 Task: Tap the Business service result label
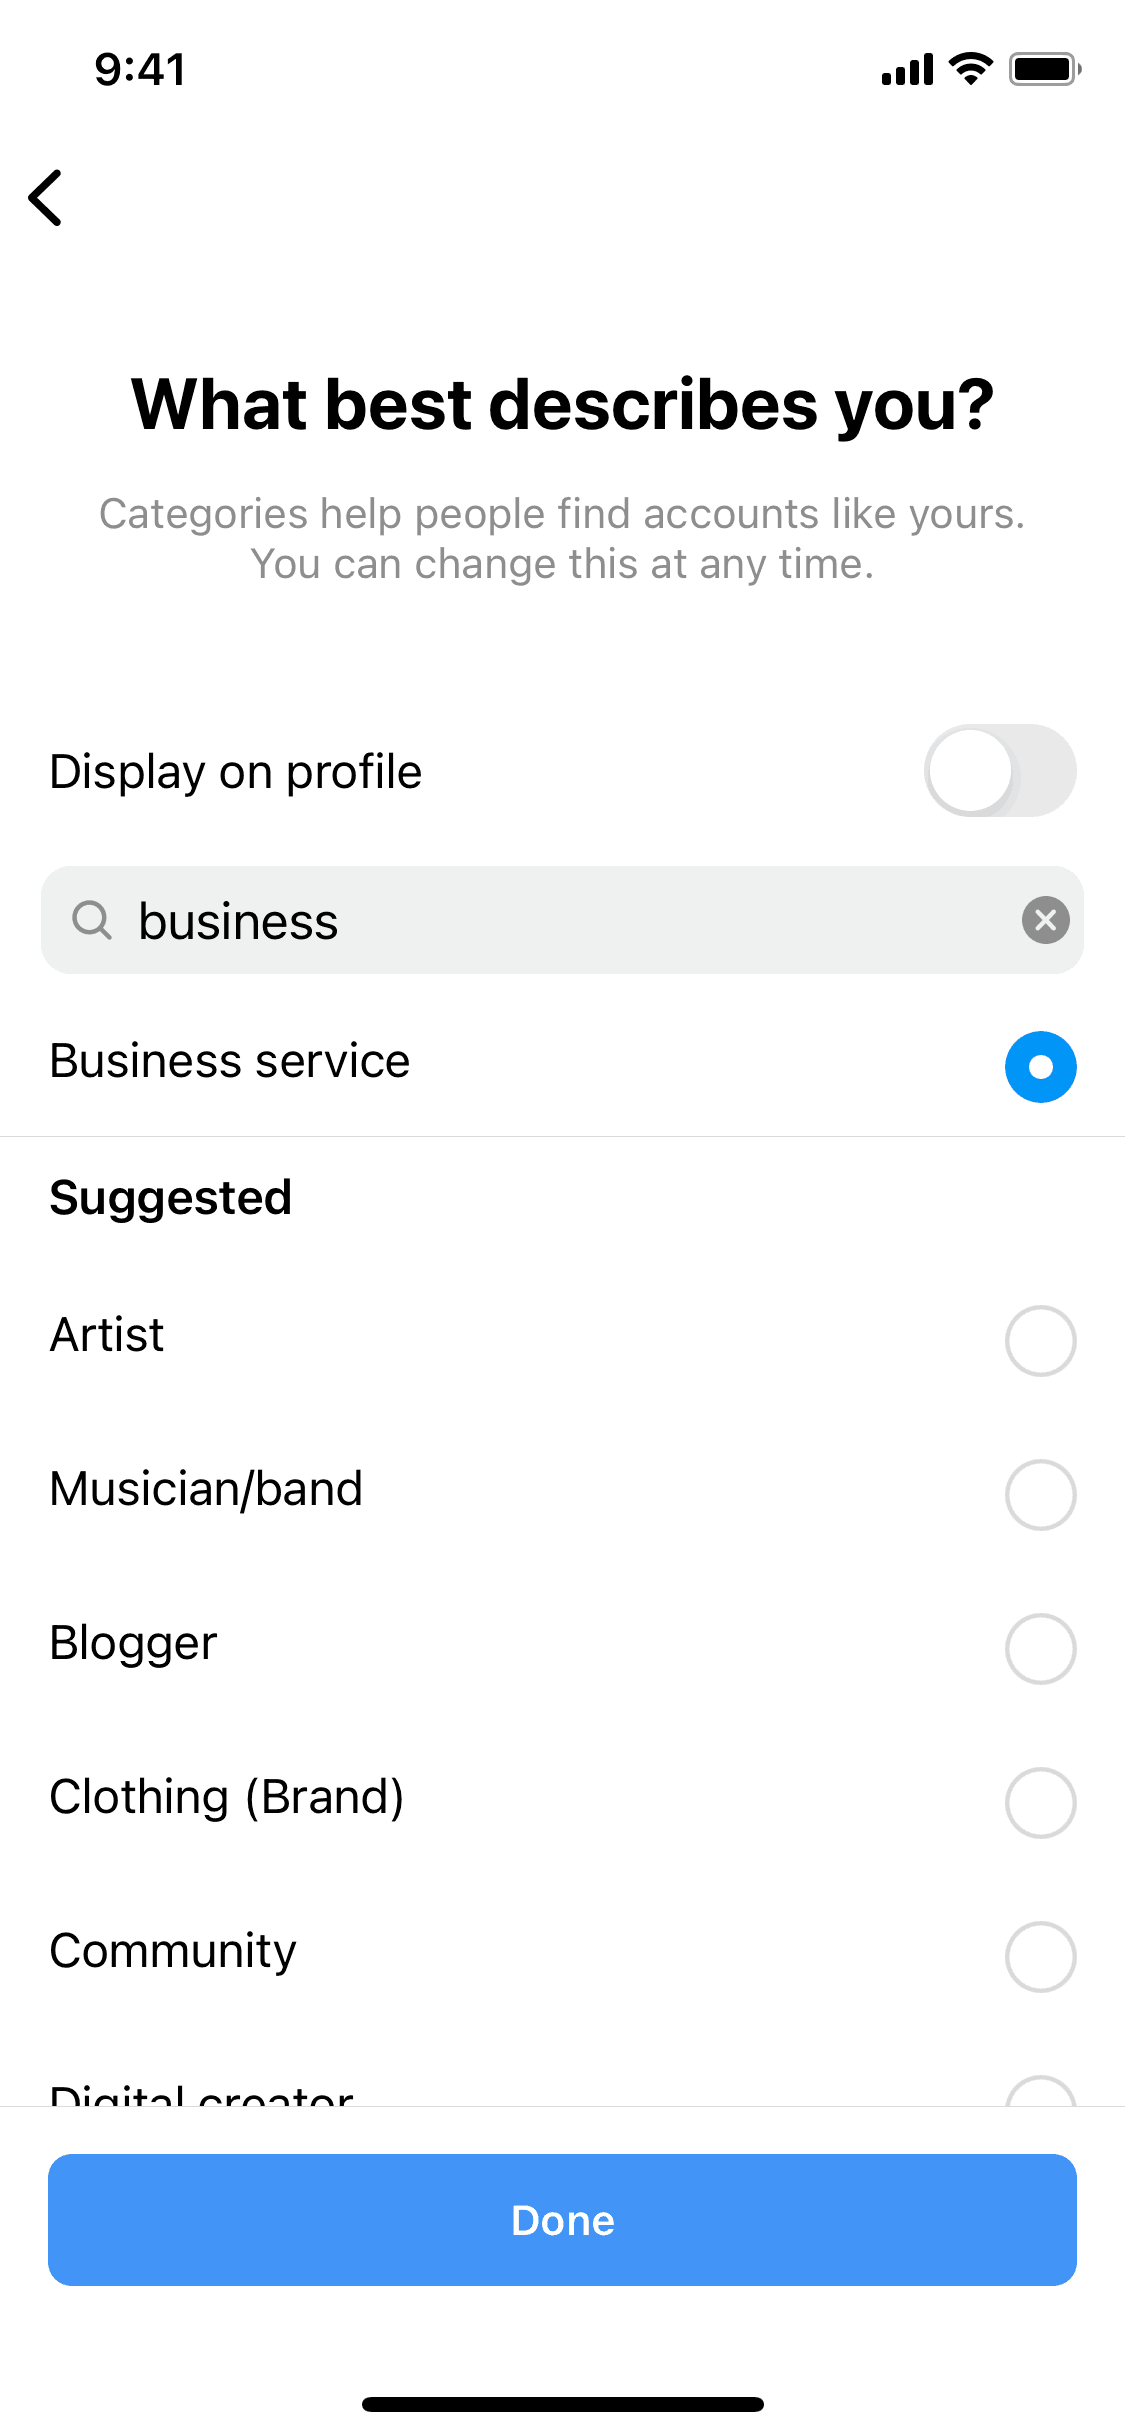pos(230,1061)
